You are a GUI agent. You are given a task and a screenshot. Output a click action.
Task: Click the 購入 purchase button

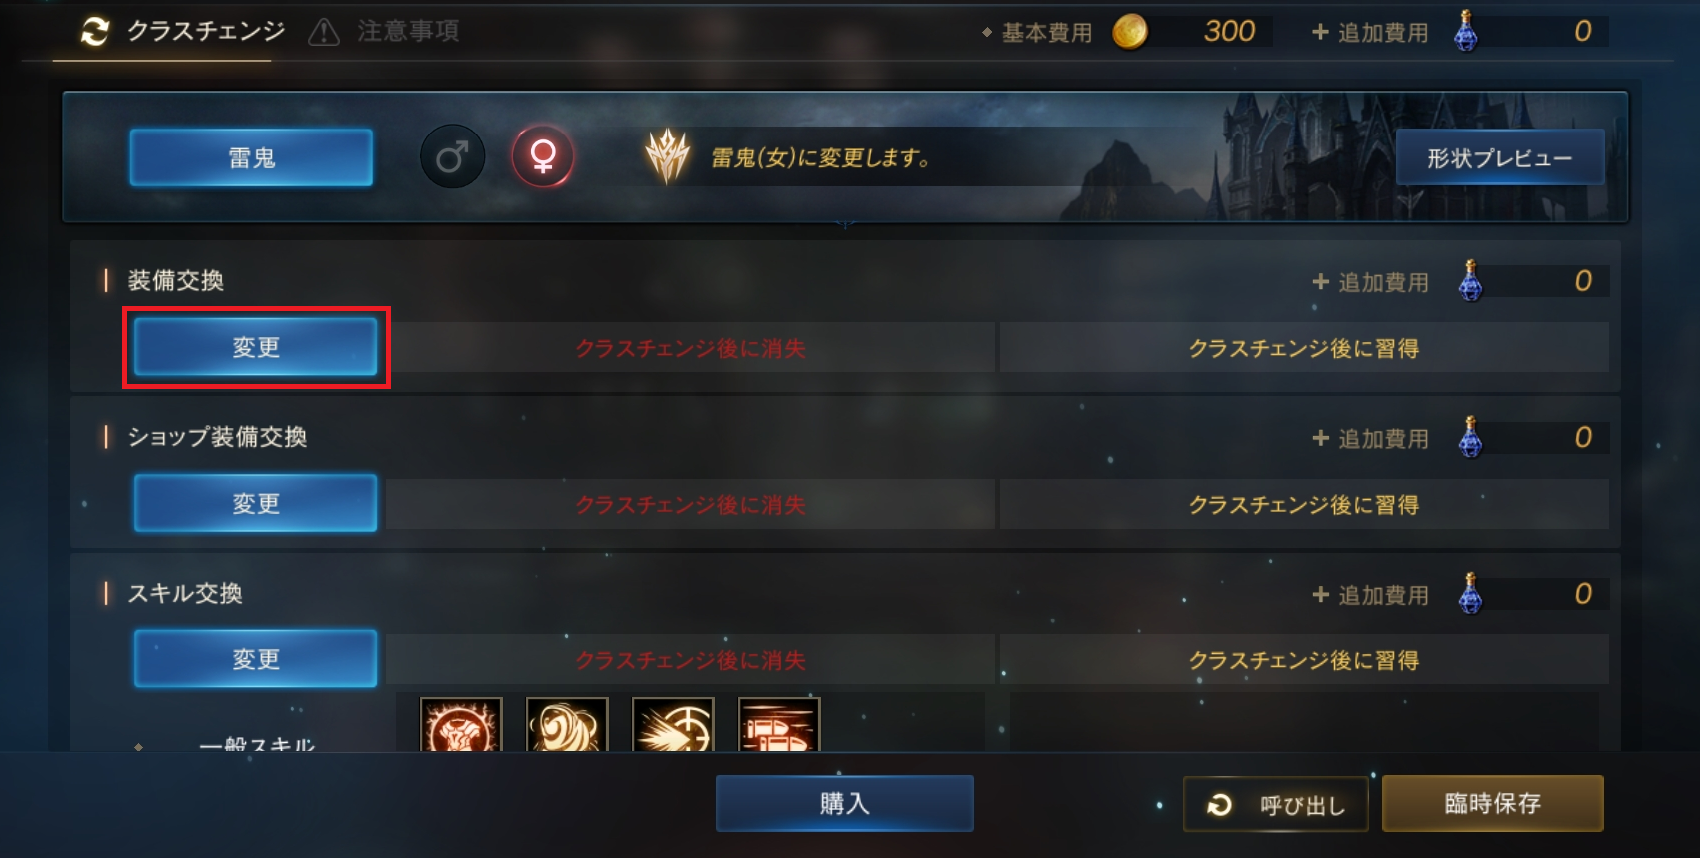[845, 803]
